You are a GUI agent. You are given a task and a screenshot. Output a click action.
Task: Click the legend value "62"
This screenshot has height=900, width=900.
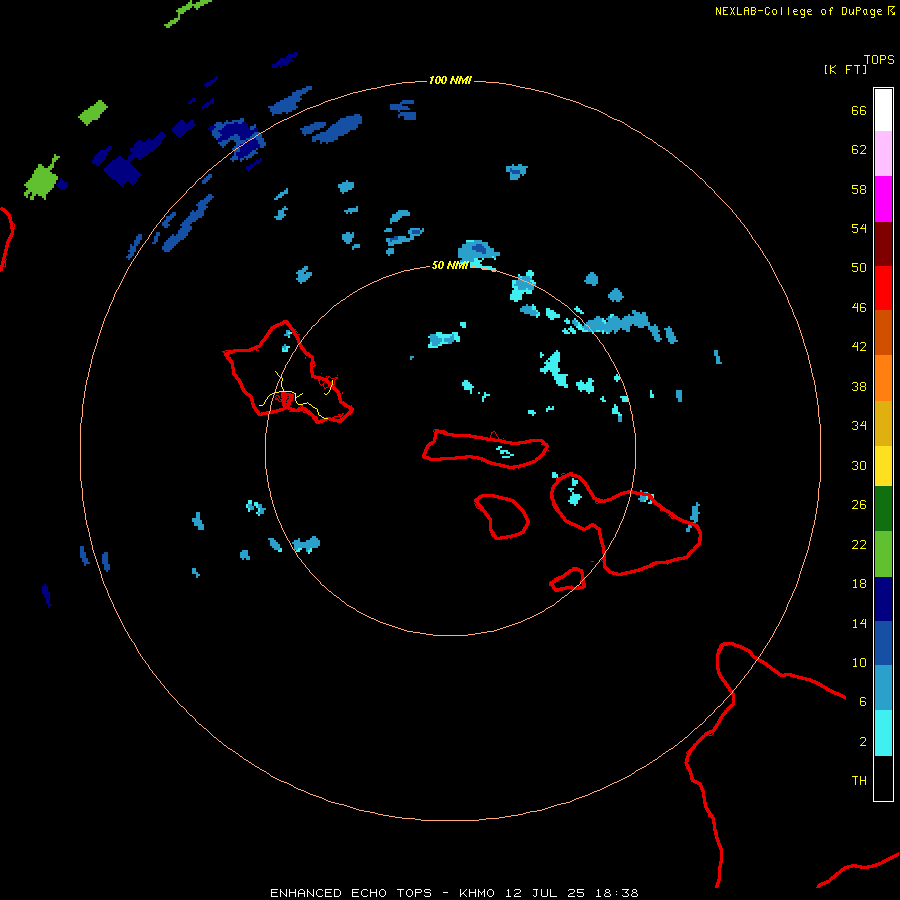[x=859, y=150]
